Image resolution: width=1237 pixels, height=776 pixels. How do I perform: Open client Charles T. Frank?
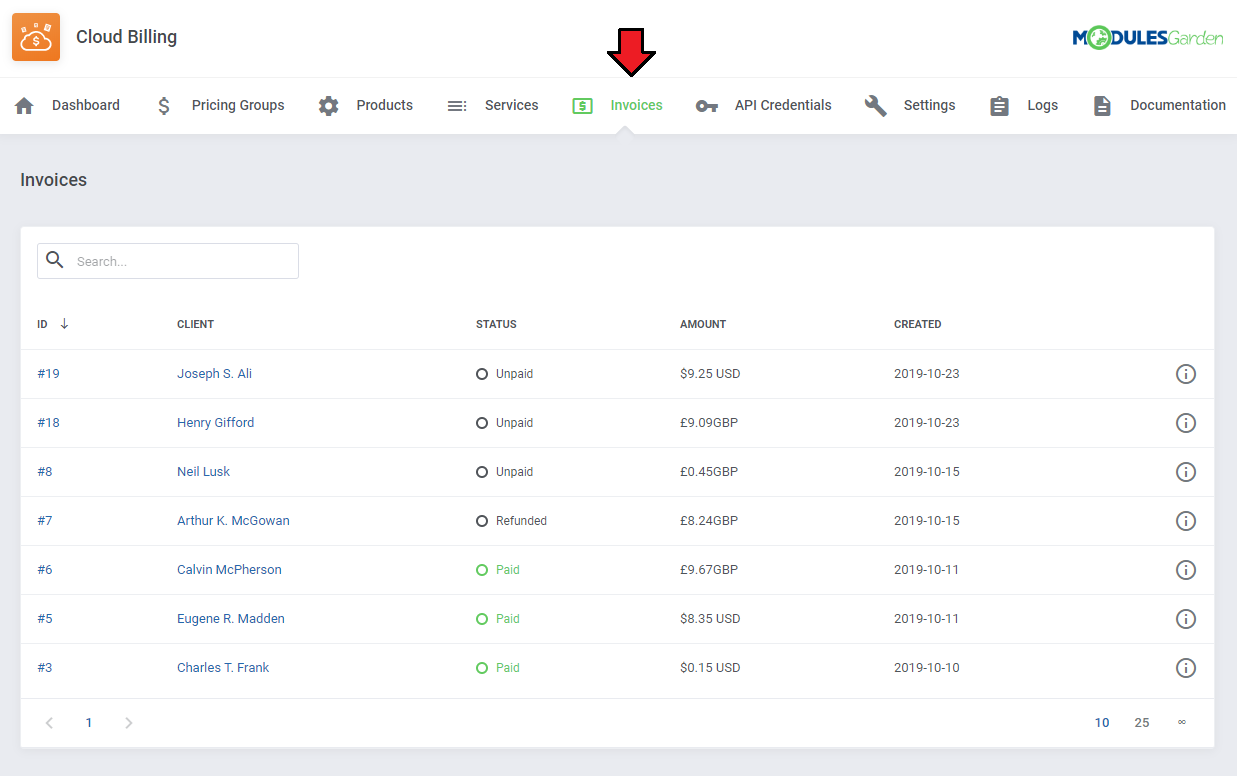pyautogui.click(x=223, y=668)
